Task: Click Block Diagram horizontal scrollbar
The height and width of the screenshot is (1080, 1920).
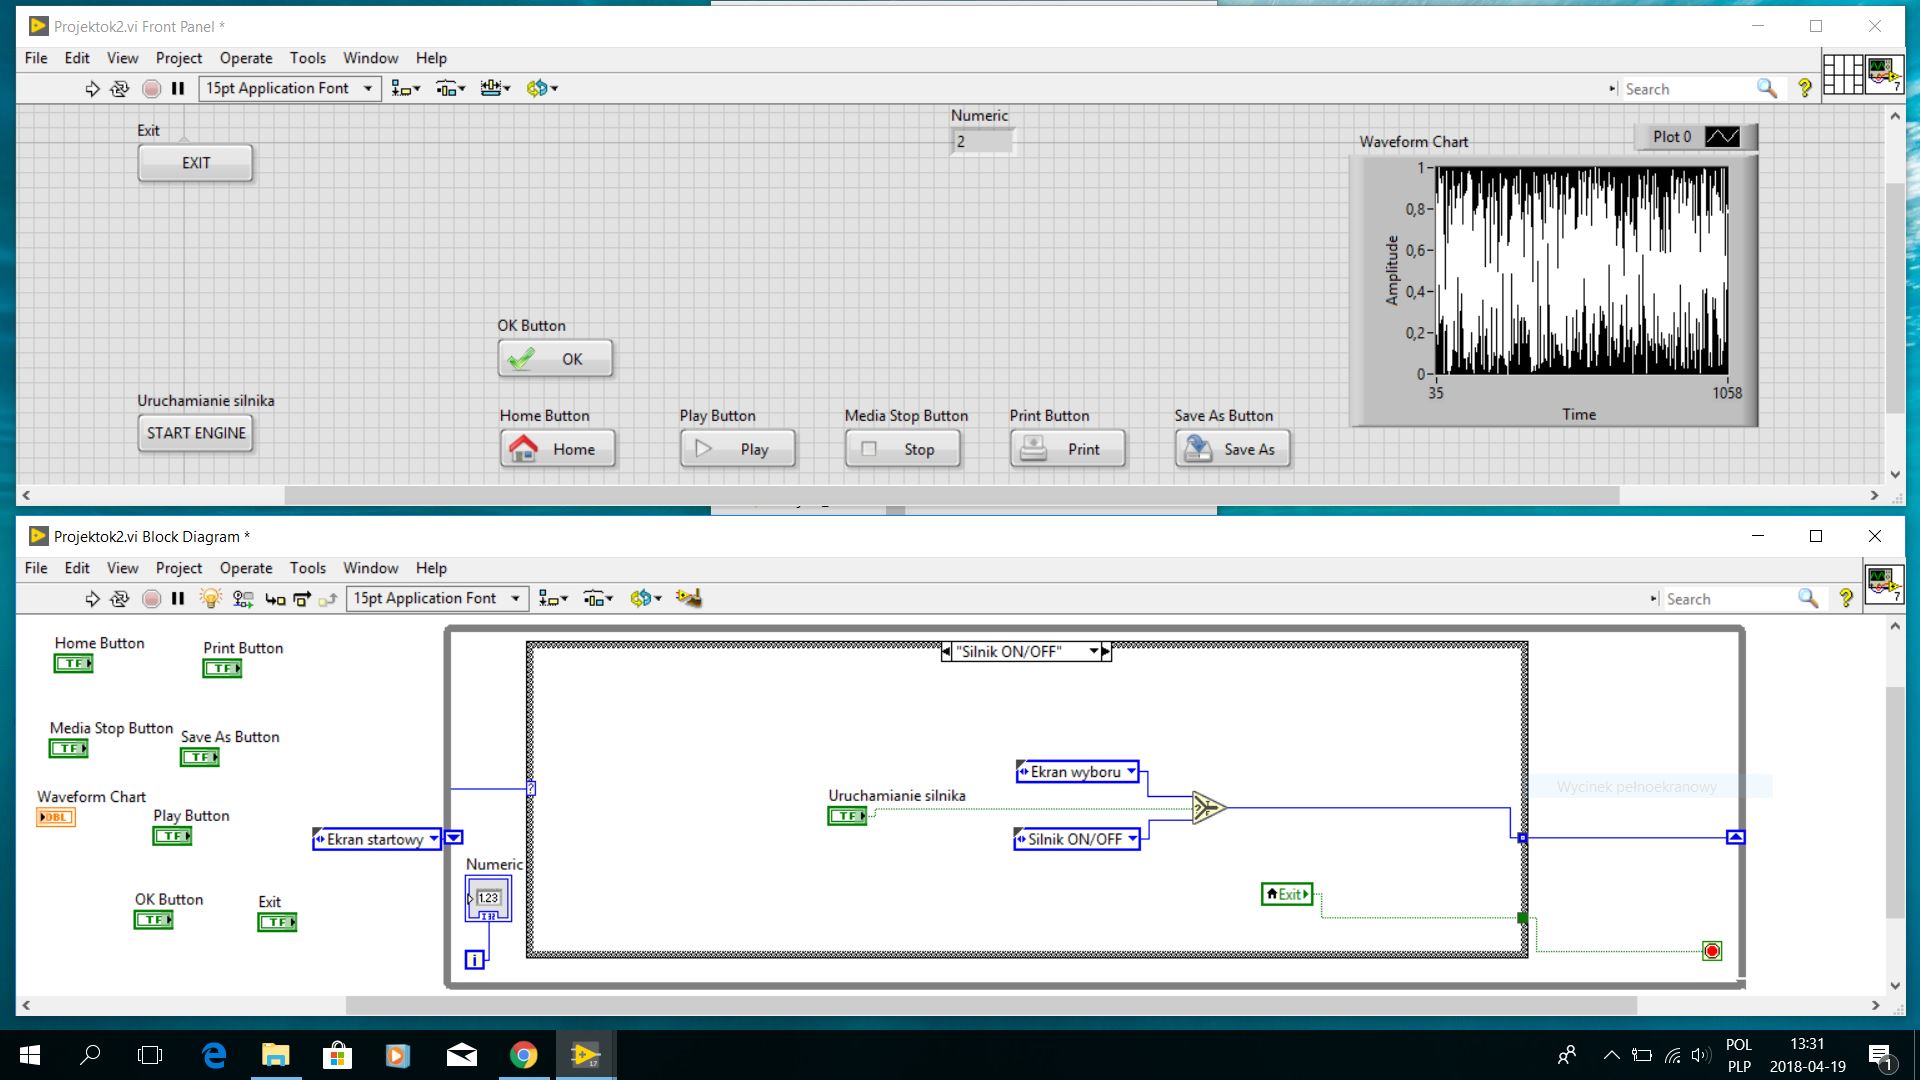Action: click(x=990, y=1005)
